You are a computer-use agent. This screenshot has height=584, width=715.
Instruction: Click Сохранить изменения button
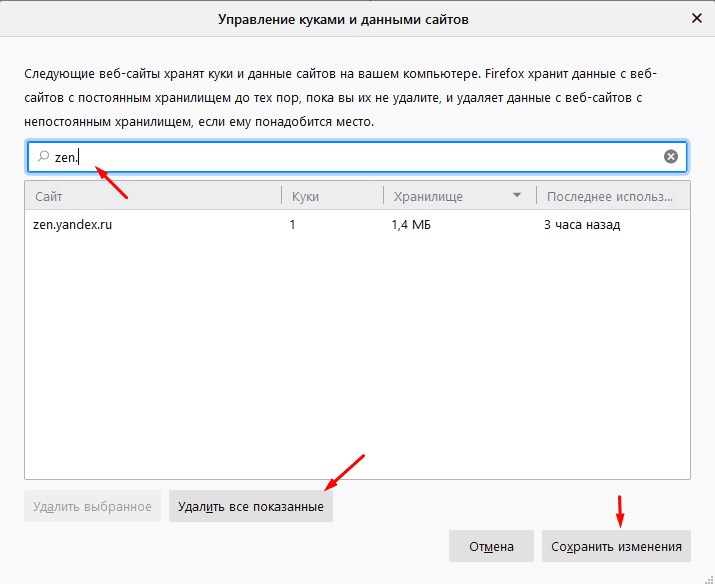[x=616, y=546]
